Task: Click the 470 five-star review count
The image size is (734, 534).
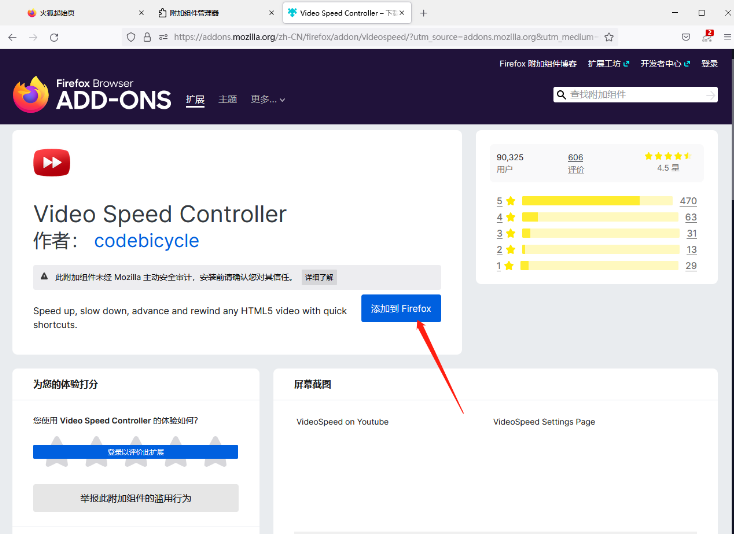Action: pyautogui.click(x=688, y=201)
